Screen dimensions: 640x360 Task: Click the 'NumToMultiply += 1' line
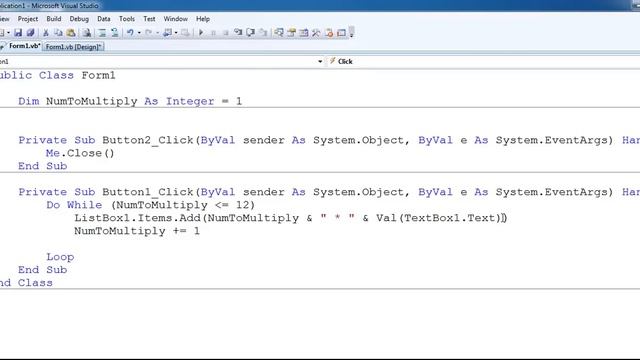click(137, 231)
